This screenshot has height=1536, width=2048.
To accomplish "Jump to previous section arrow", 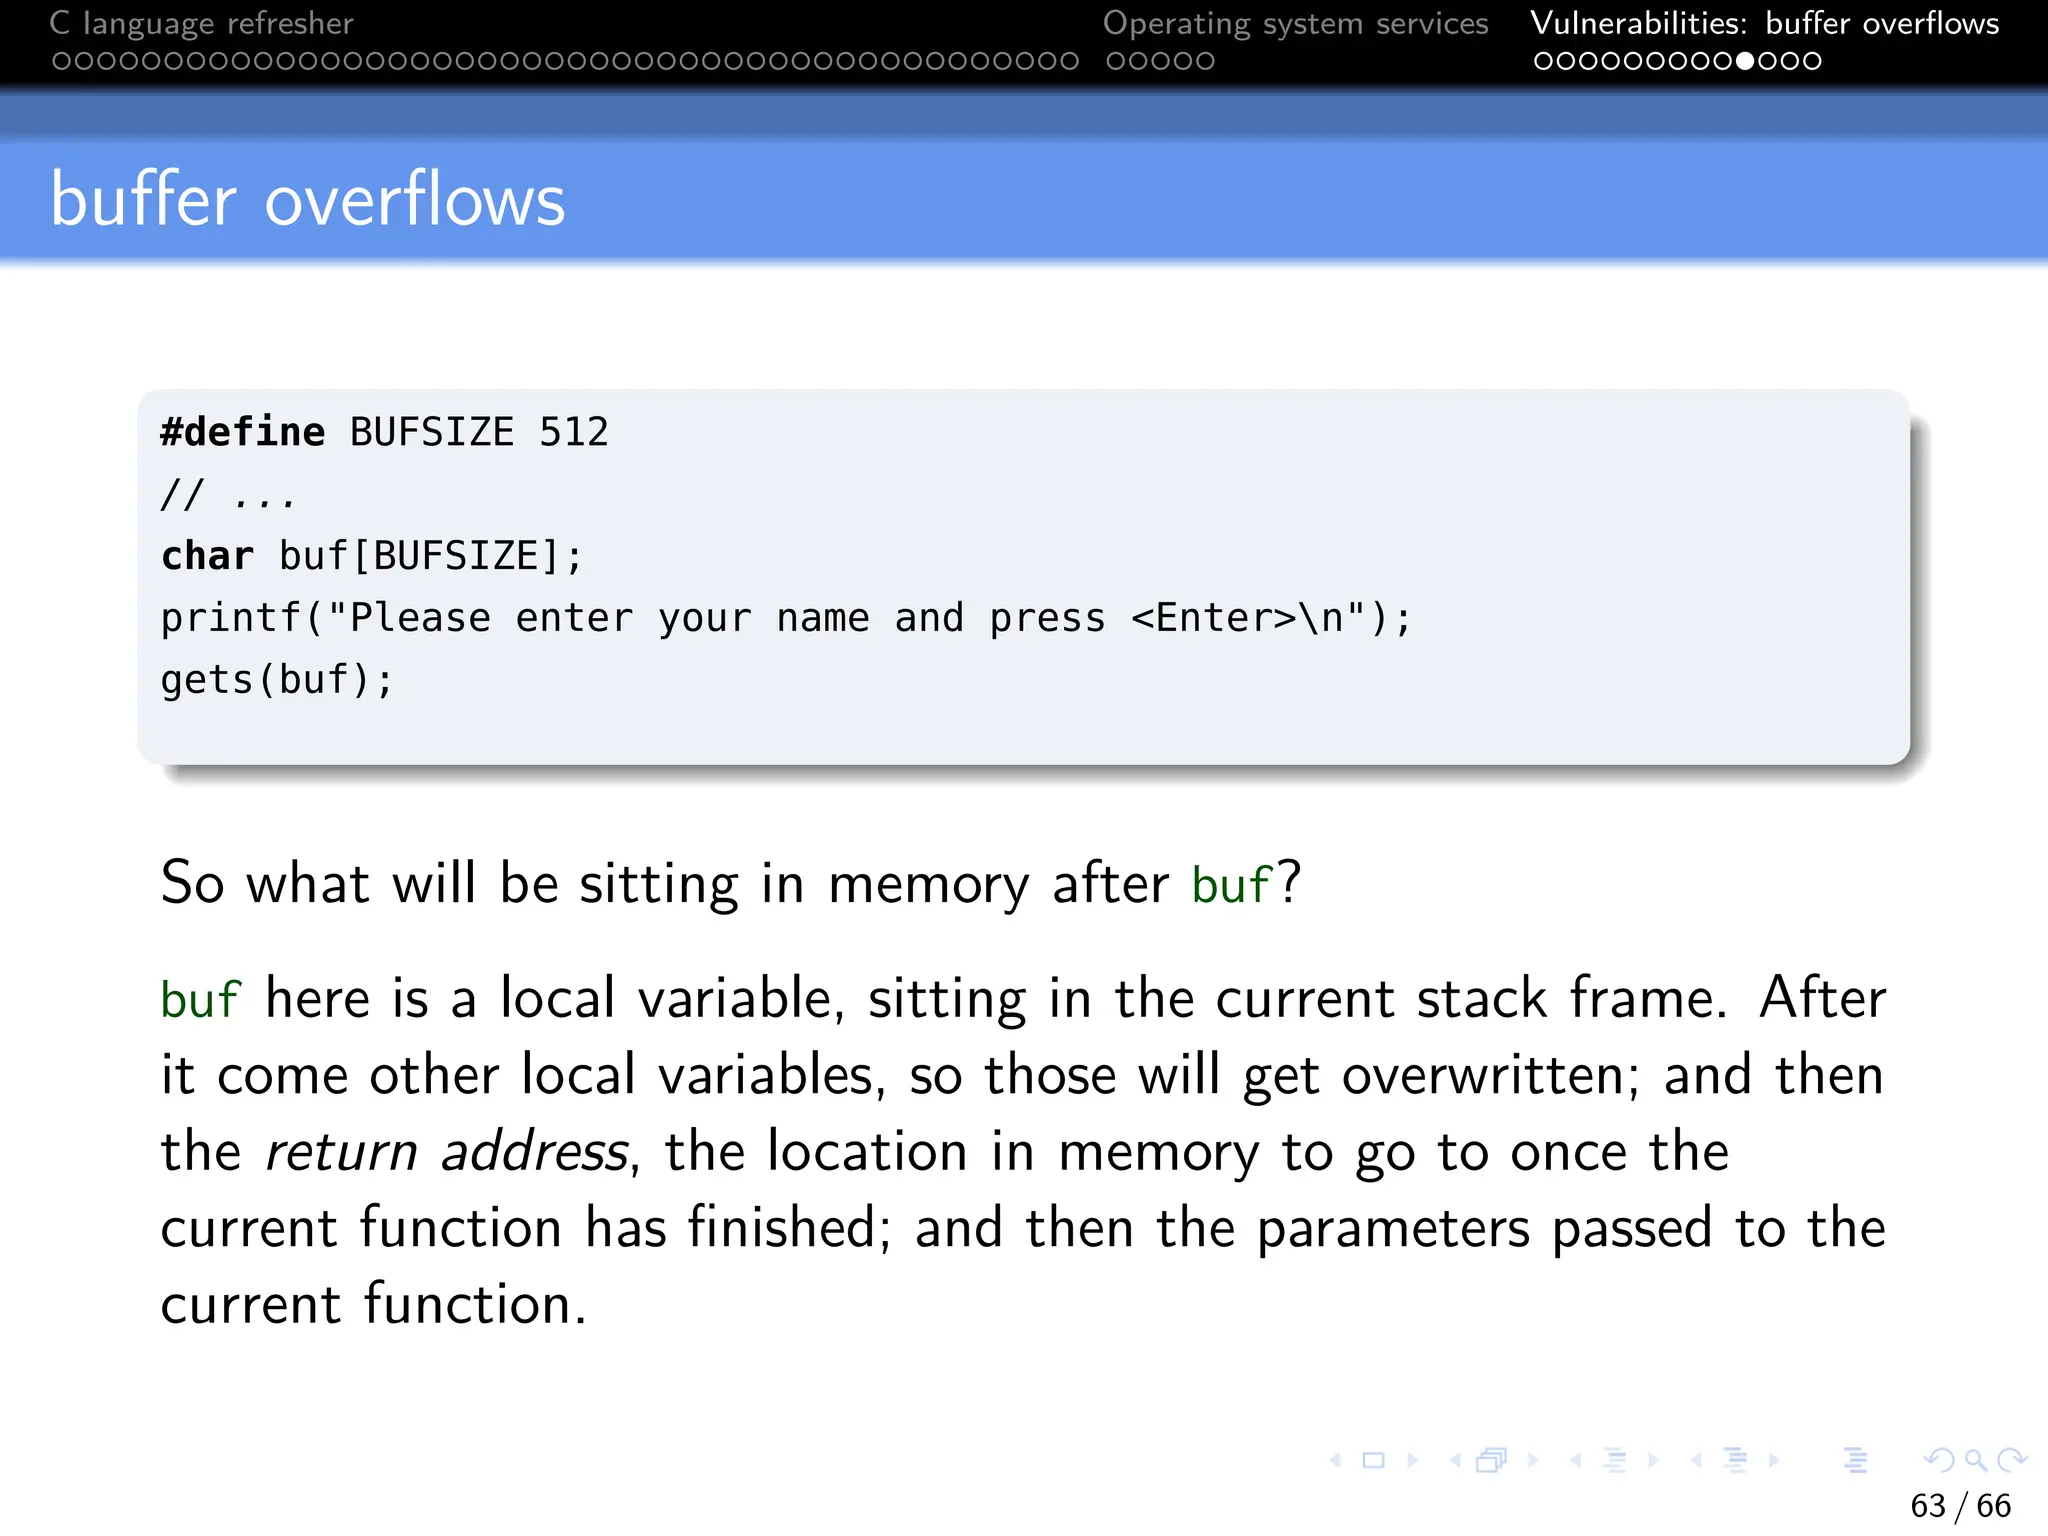I will pyautogui.click(x=1696, y=1461).
